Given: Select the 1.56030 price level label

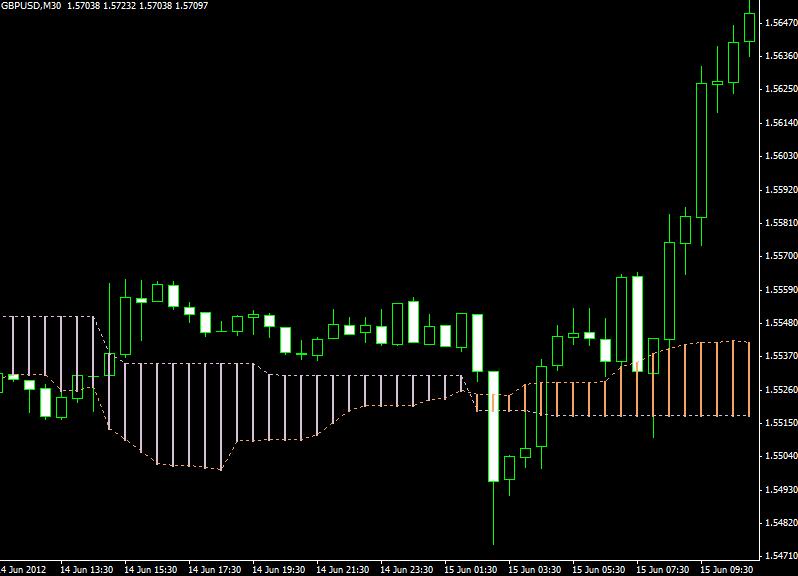Looking at the screenshot, I should (781, 156).
